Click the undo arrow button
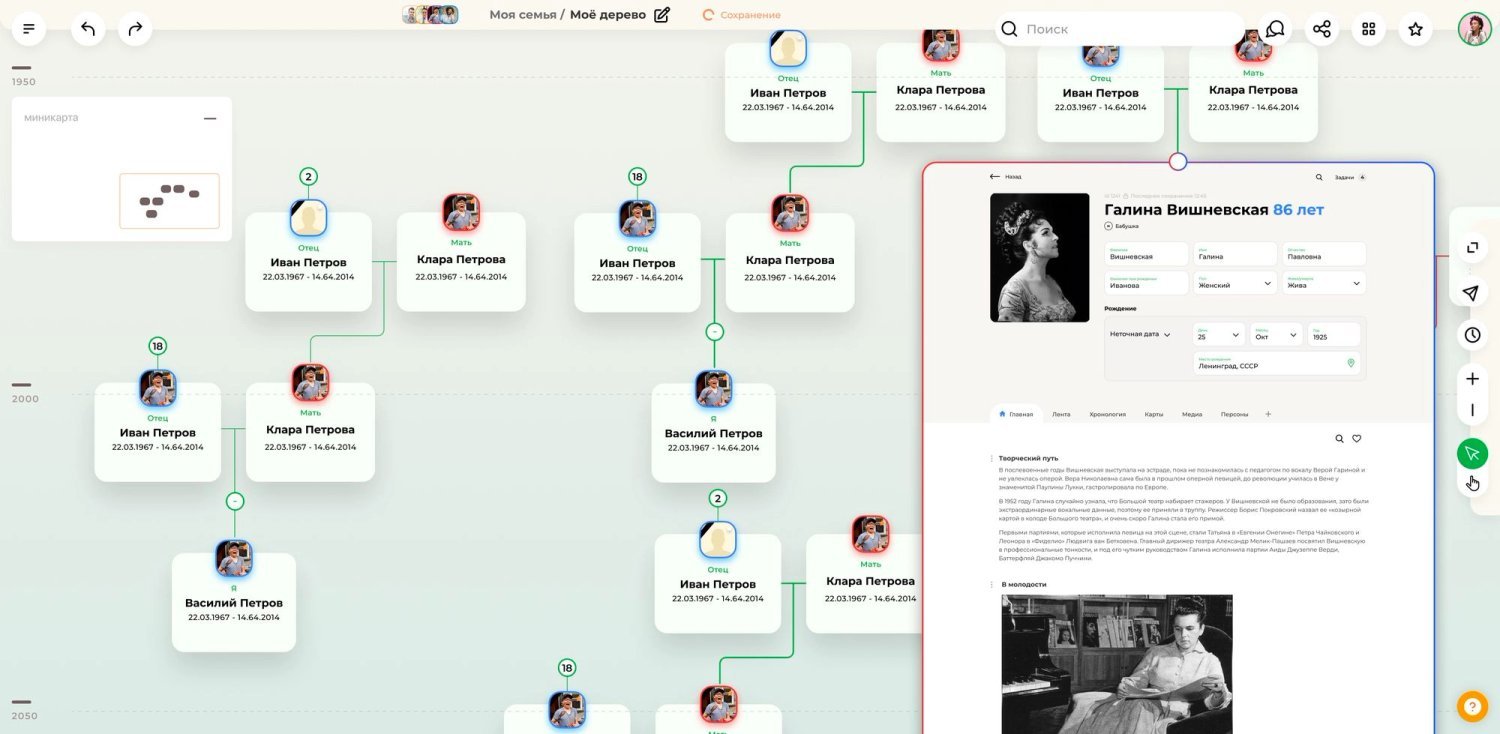1500x734 pixels. point(88,29)
